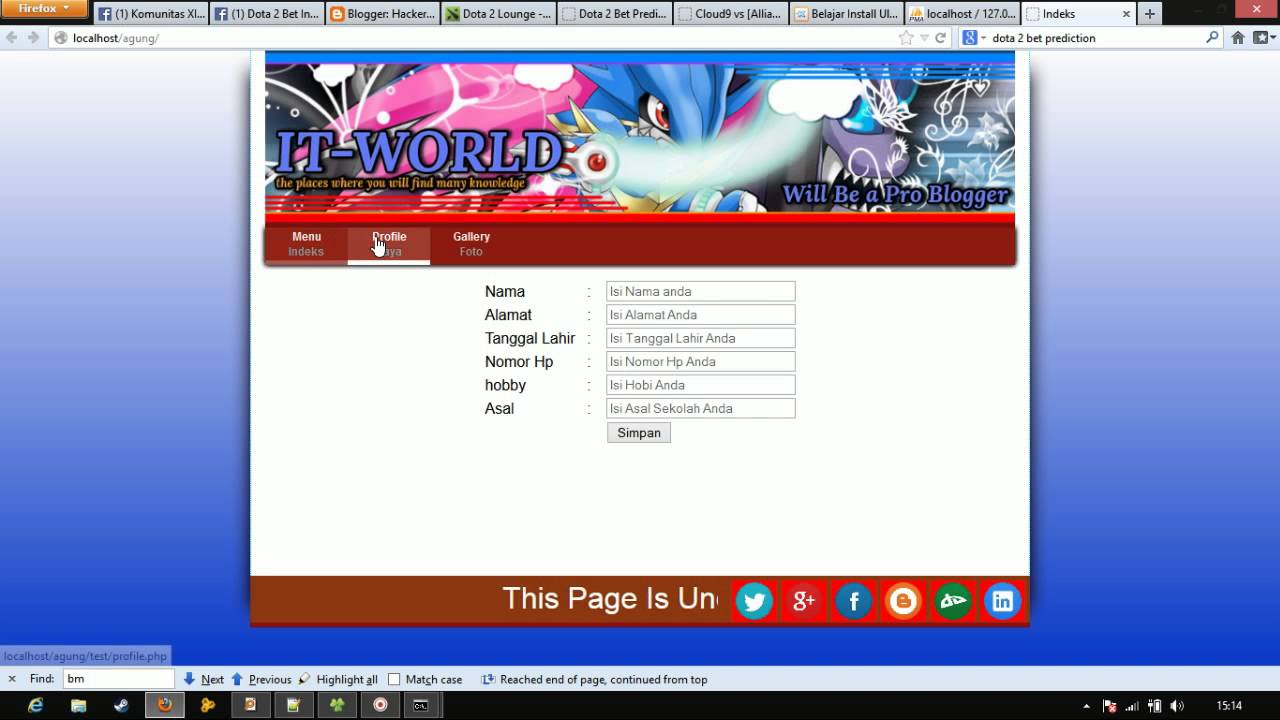Tick the Match case checkbox

coord(394,679)
